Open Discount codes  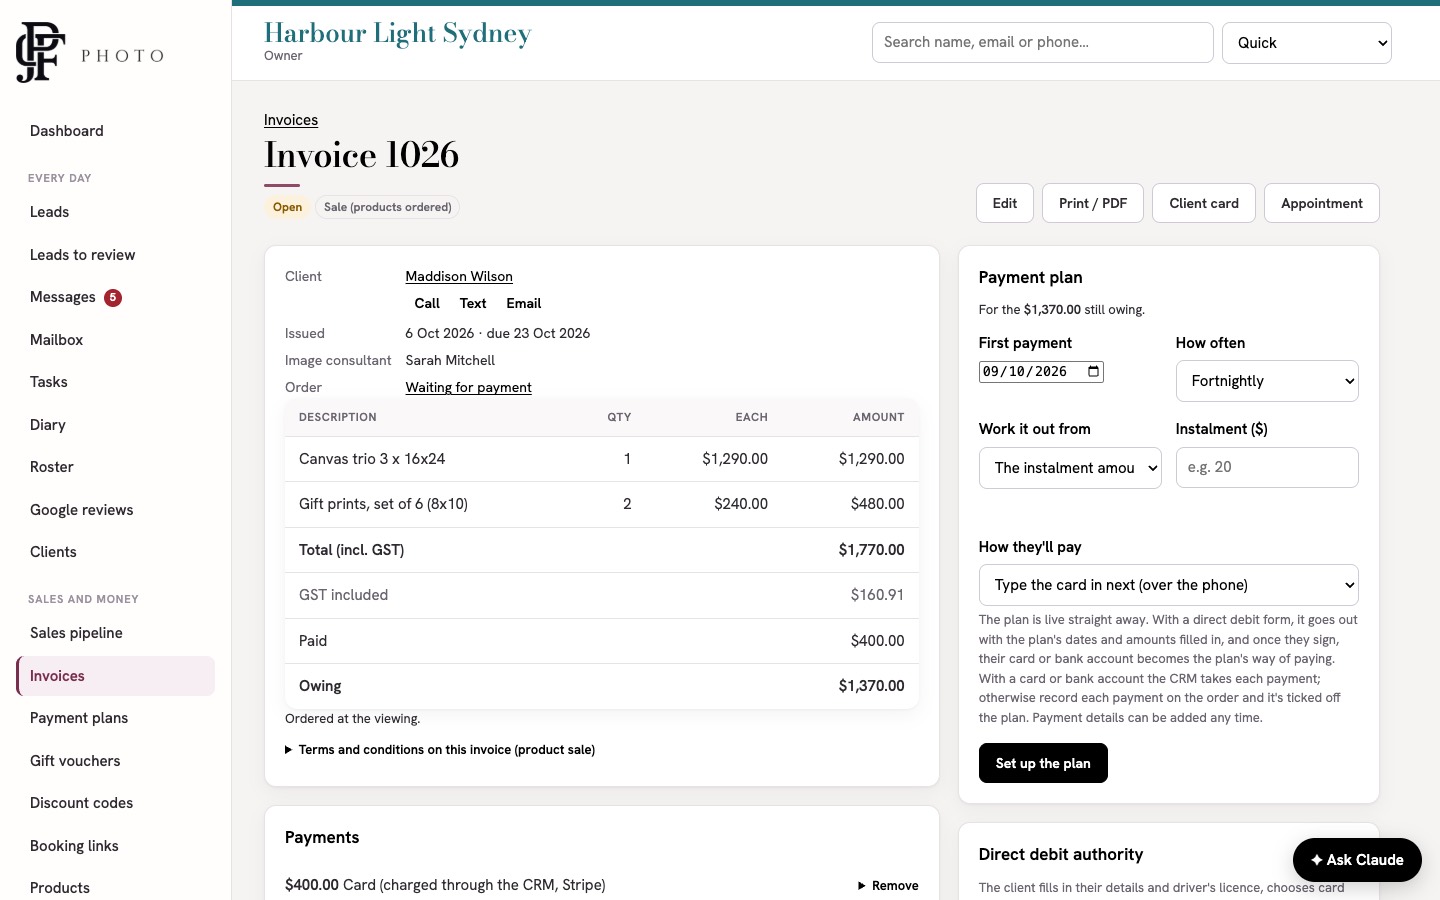pos(115,803)
